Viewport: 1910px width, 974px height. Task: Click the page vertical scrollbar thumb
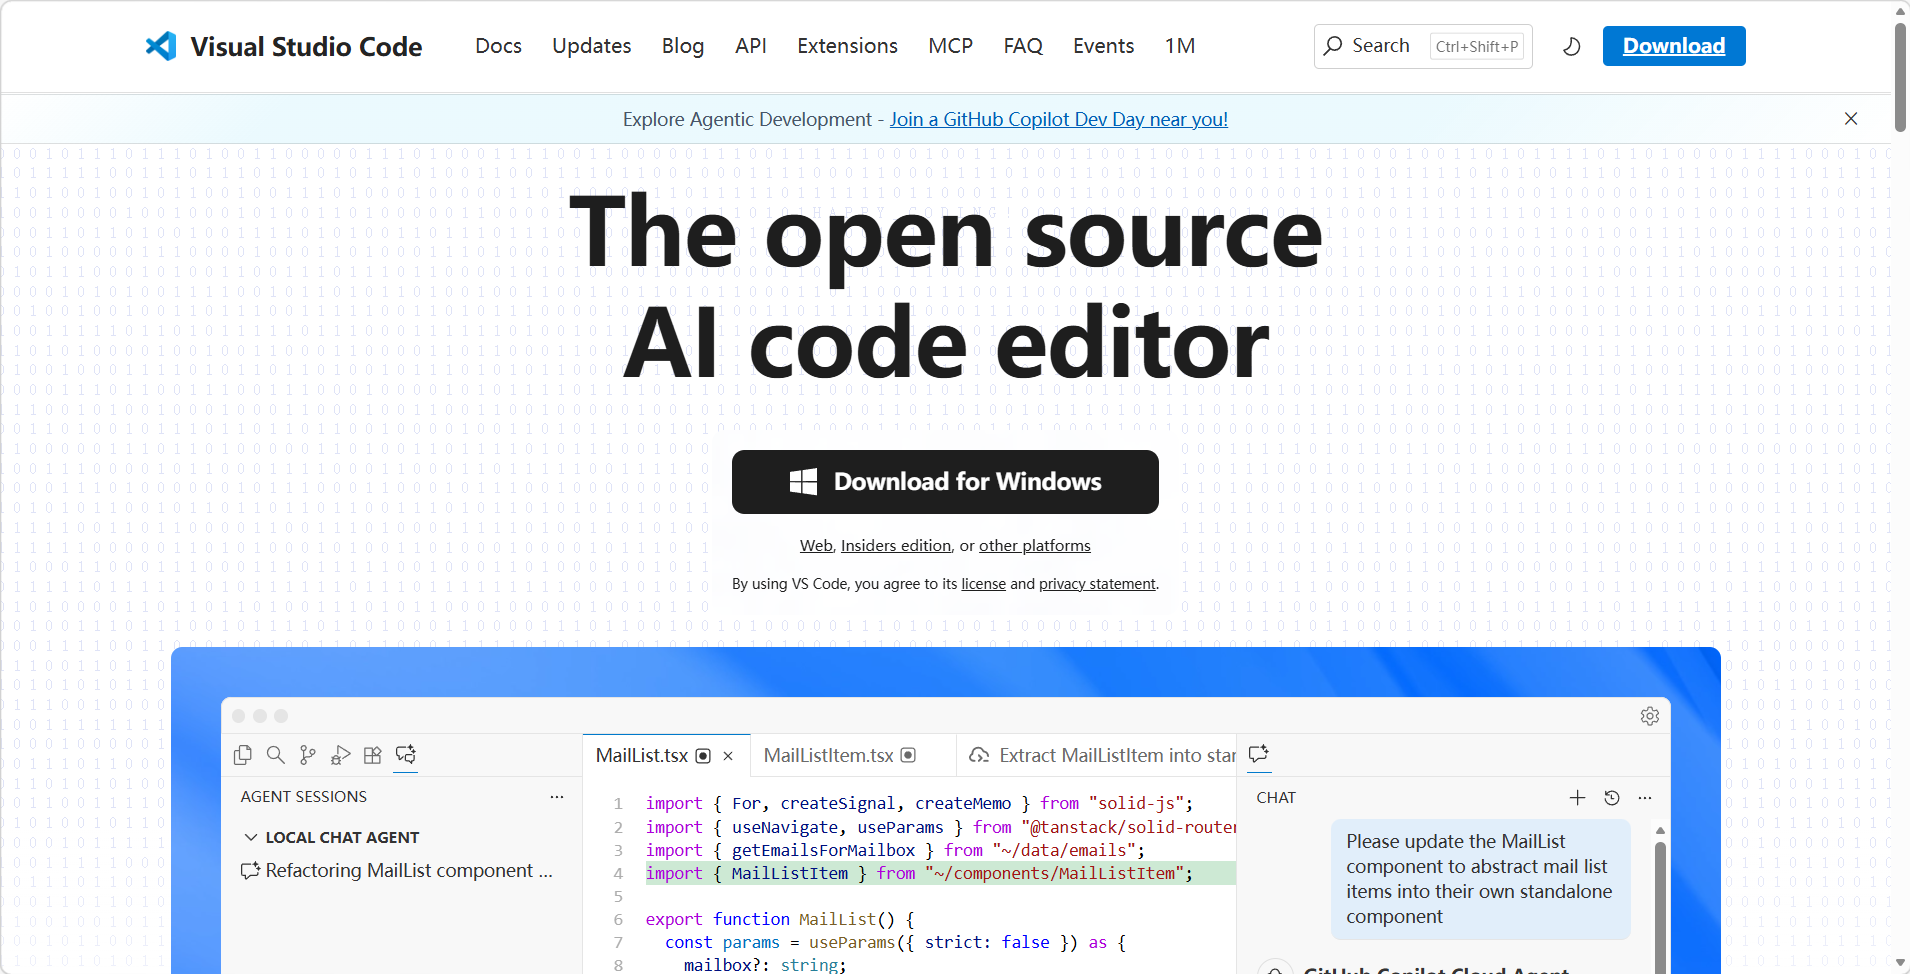click(1900, 78)
